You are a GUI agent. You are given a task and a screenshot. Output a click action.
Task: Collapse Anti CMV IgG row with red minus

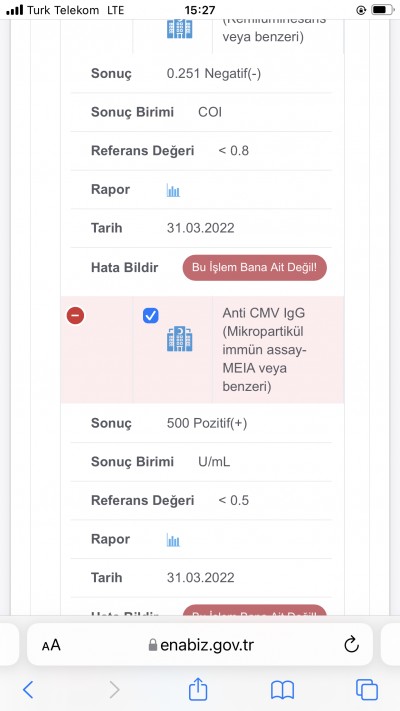click(x=75, y=315)
